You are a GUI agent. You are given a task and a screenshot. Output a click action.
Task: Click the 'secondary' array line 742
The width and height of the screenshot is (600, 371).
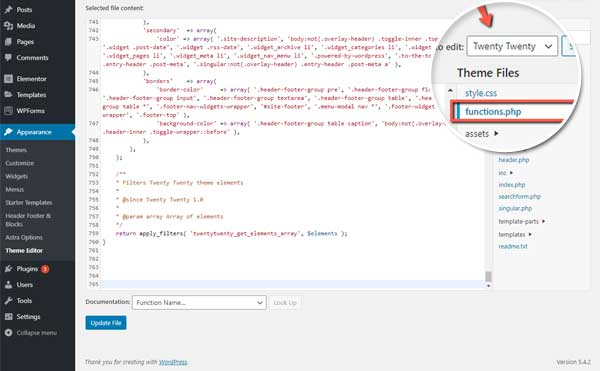(x=180, y=30)
